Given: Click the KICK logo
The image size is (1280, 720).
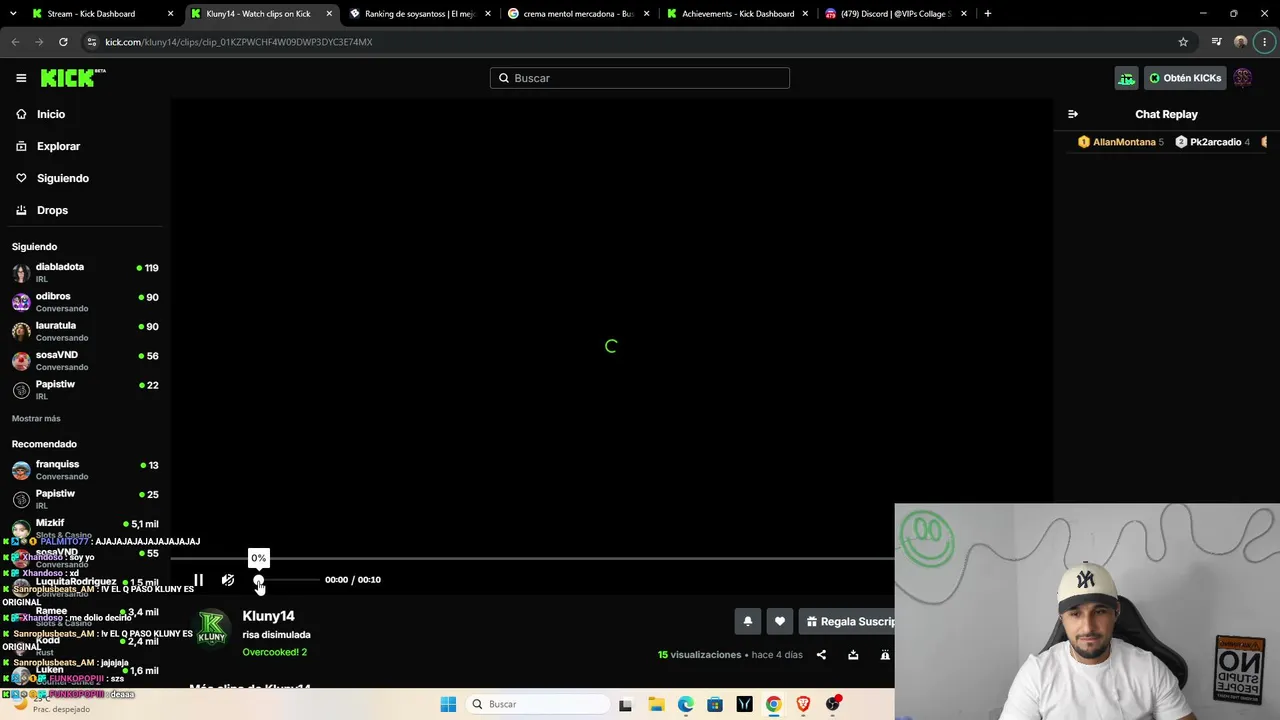Looking at the screenshot, I should [73, 78].
